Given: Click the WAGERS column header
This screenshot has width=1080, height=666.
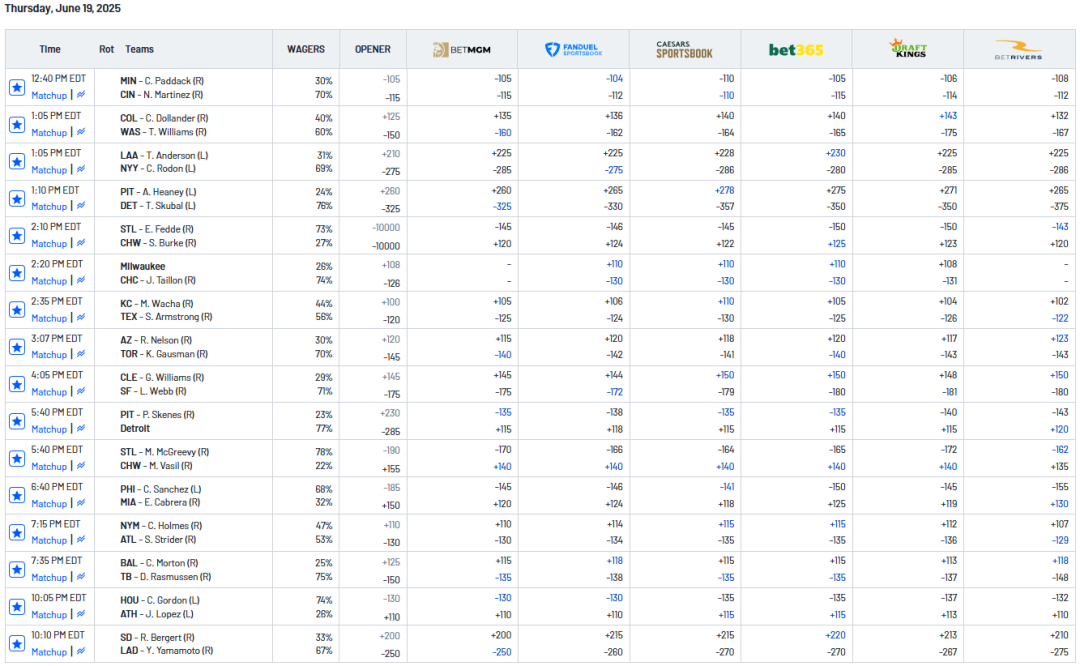Looking at the screenshot, I should point(306,49).
